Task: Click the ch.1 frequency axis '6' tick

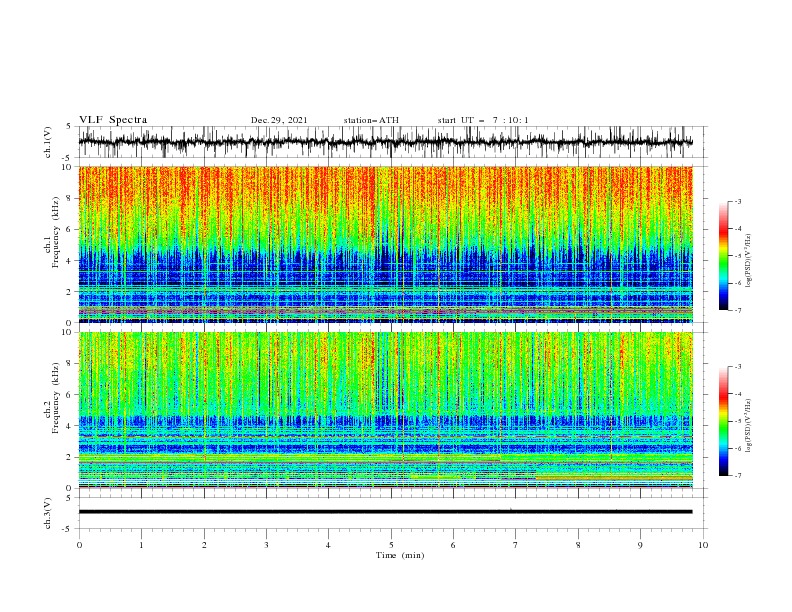Action: click(70, 229)
